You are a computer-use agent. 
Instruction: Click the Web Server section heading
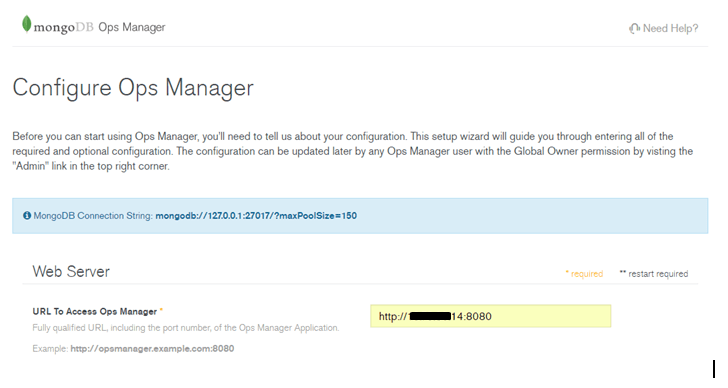pos(71,272)
